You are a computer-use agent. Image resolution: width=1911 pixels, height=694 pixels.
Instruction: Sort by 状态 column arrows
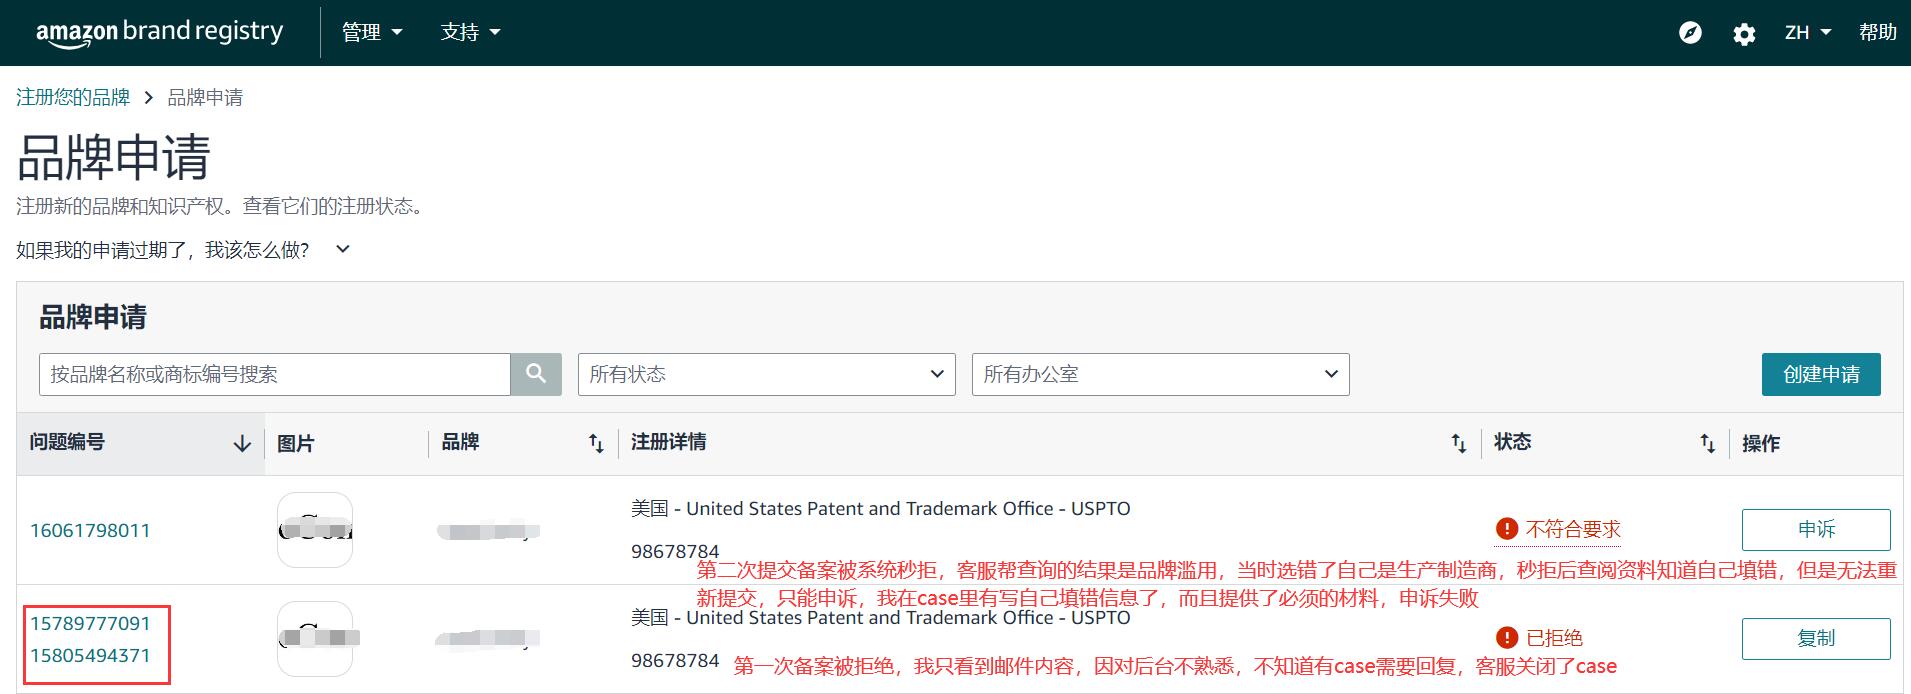(x=1708, y=443)
